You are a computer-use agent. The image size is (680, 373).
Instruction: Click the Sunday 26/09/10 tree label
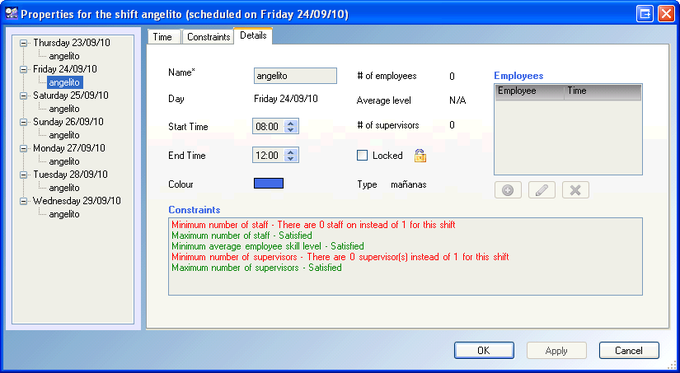[68, 122]
